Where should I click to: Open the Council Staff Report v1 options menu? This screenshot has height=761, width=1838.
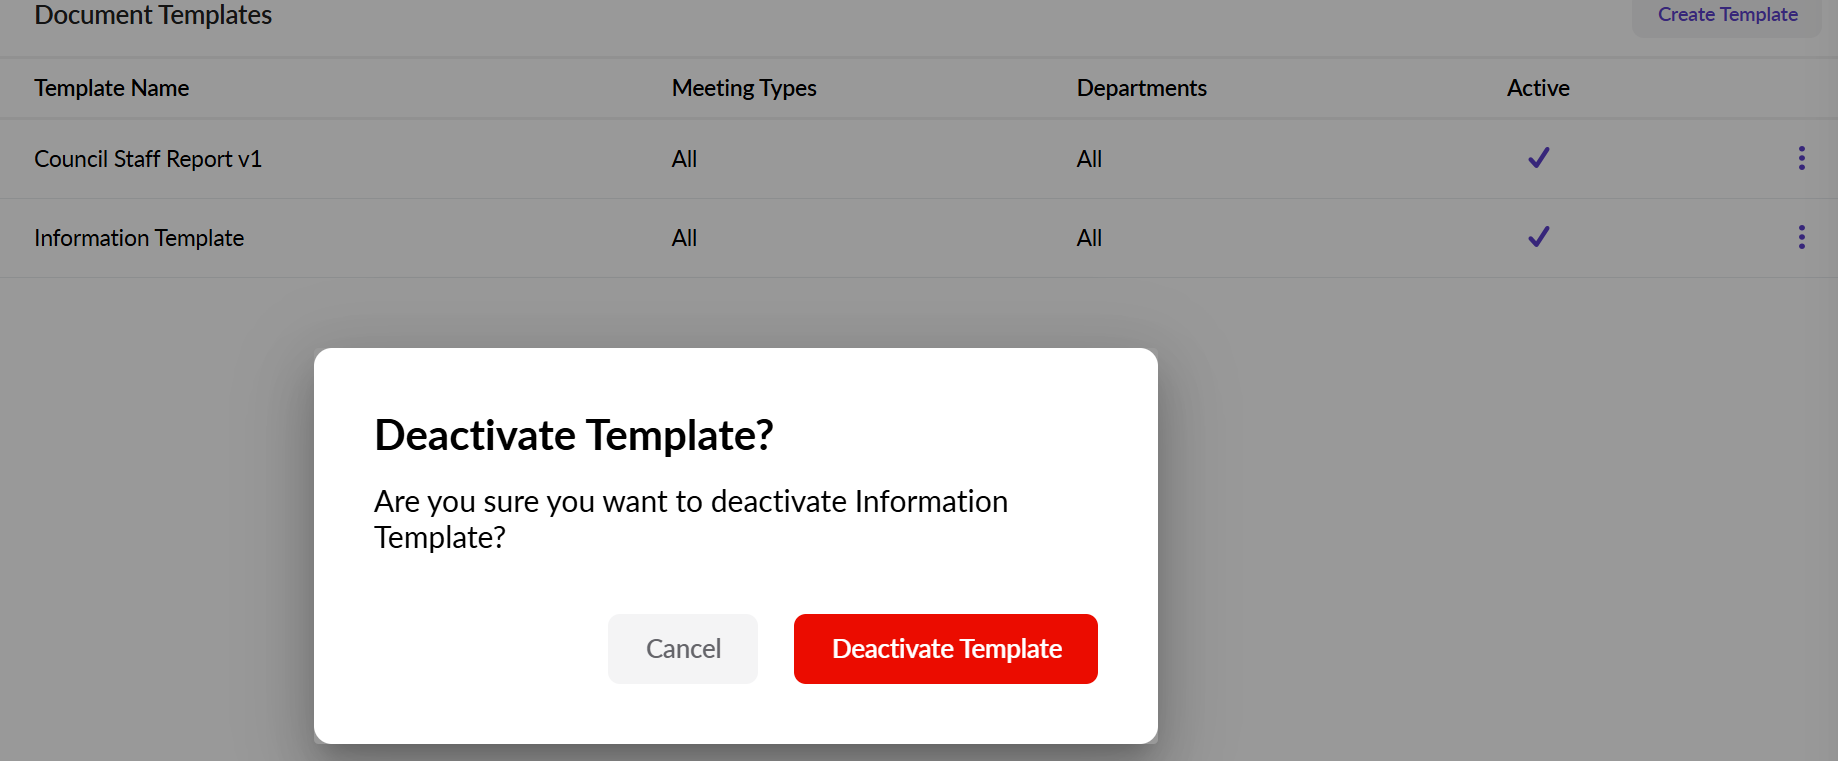(1801, 158)
